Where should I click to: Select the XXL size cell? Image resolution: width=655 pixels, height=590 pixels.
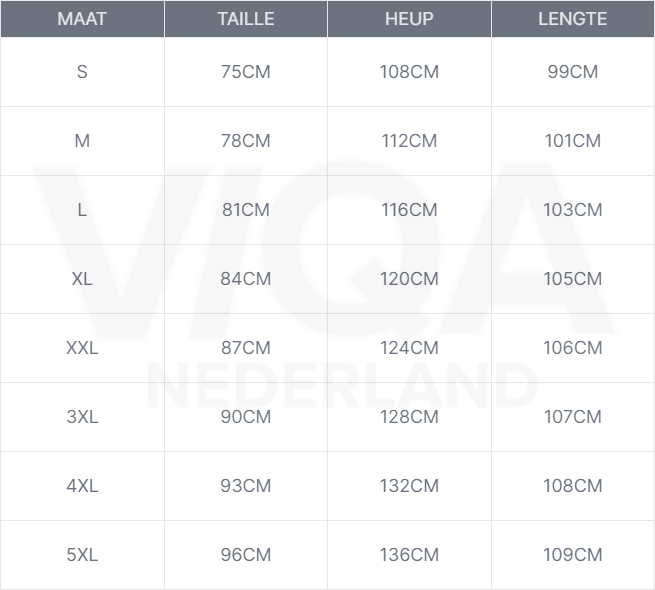[x=82, y=348]
